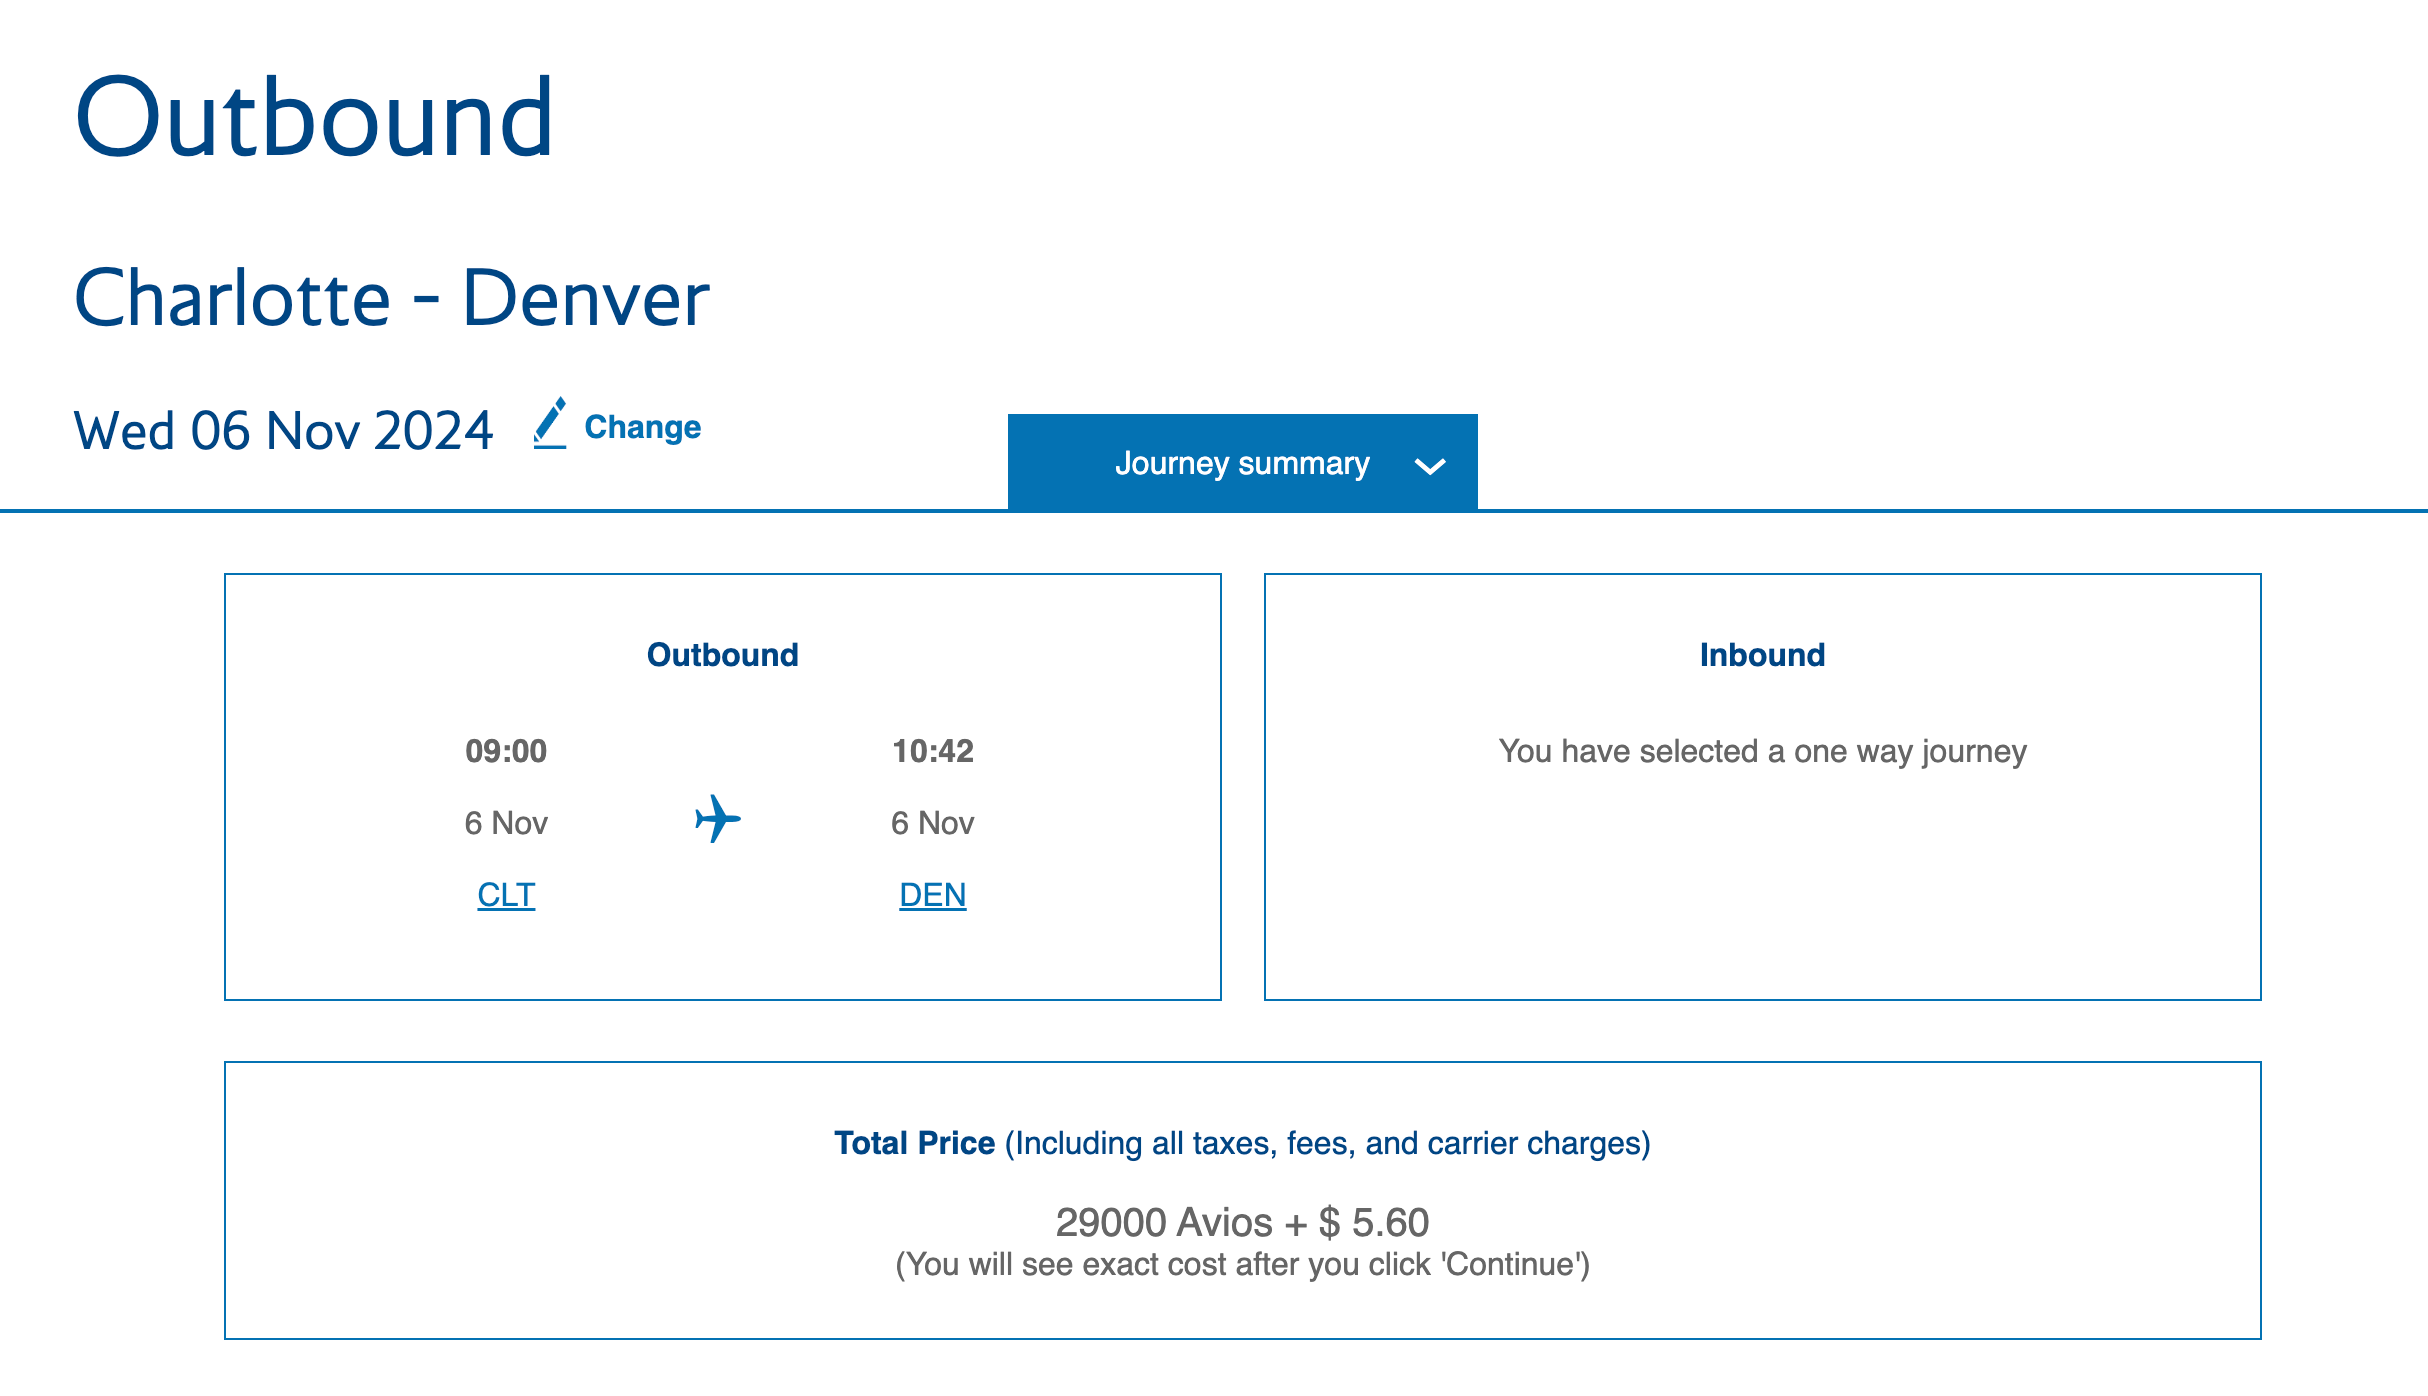Click the Outbound card title
This screenshot has height=1396, width=2428.
click(x=722, y=655)
